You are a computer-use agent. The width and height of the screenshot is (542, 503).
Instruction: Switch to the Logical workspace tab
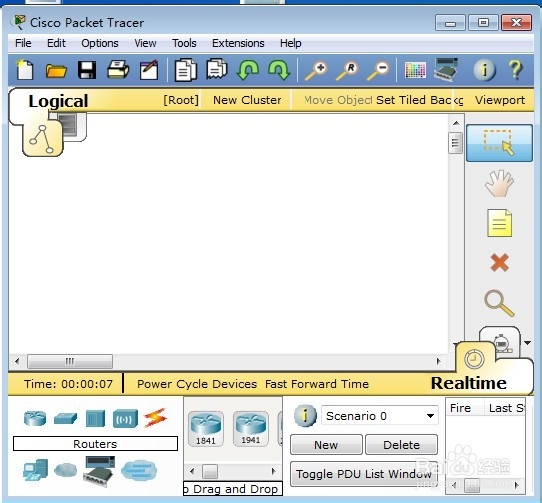tap(58, 101)
